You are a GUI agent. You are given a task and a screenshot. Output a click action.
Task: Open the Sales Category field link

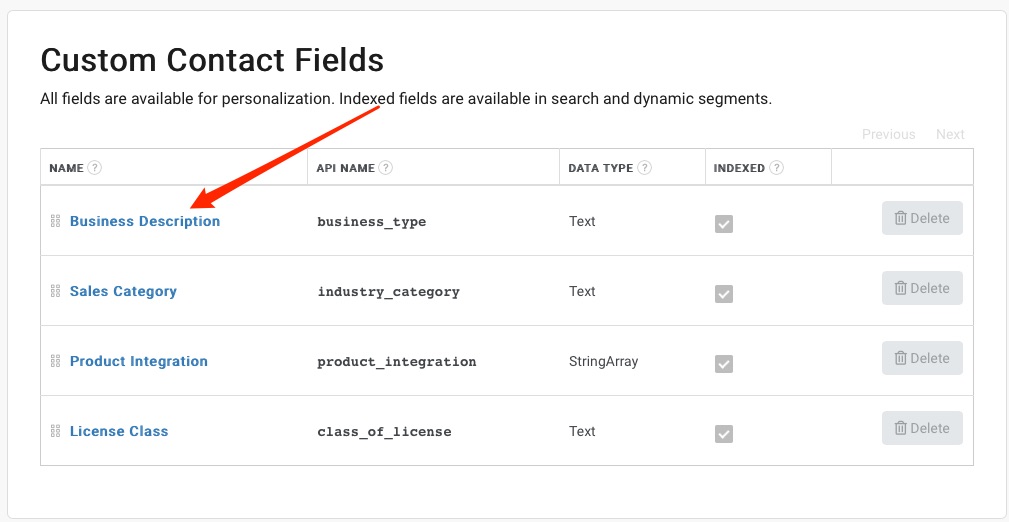[x=123, y=291]
